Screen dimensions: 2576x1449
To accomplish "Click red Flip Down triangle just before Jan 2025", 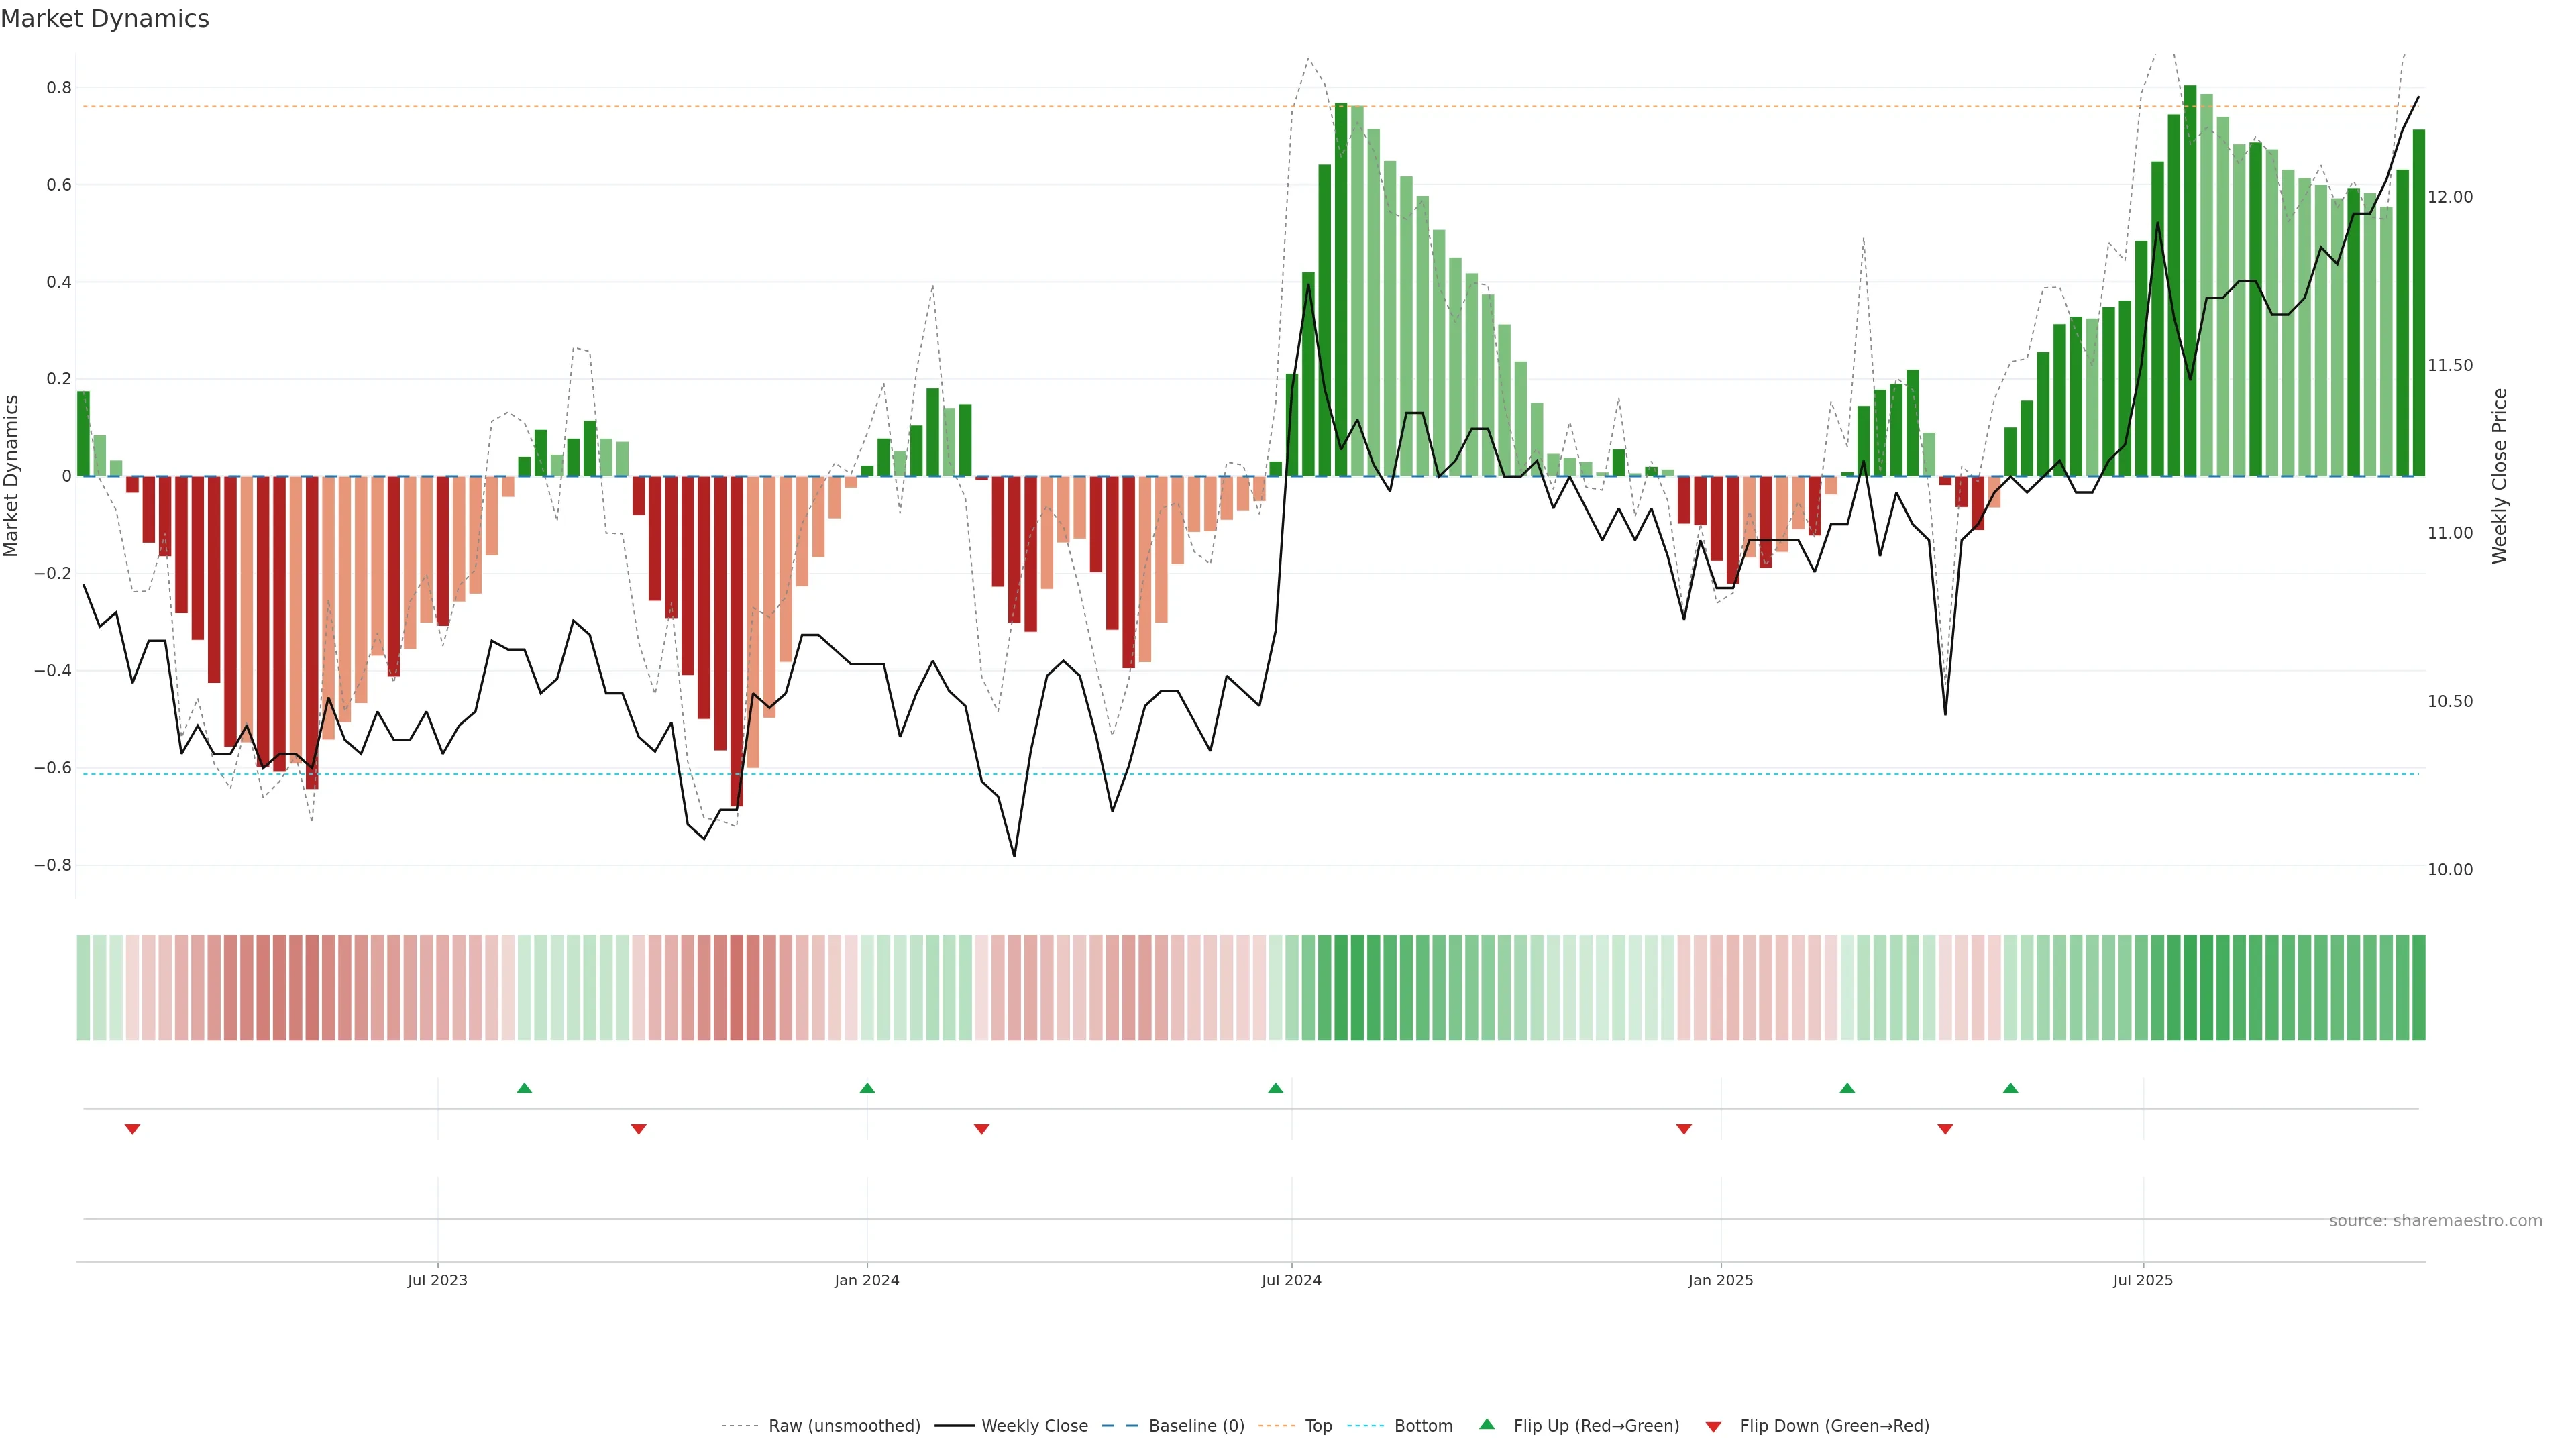I will click(1684, 1129).
